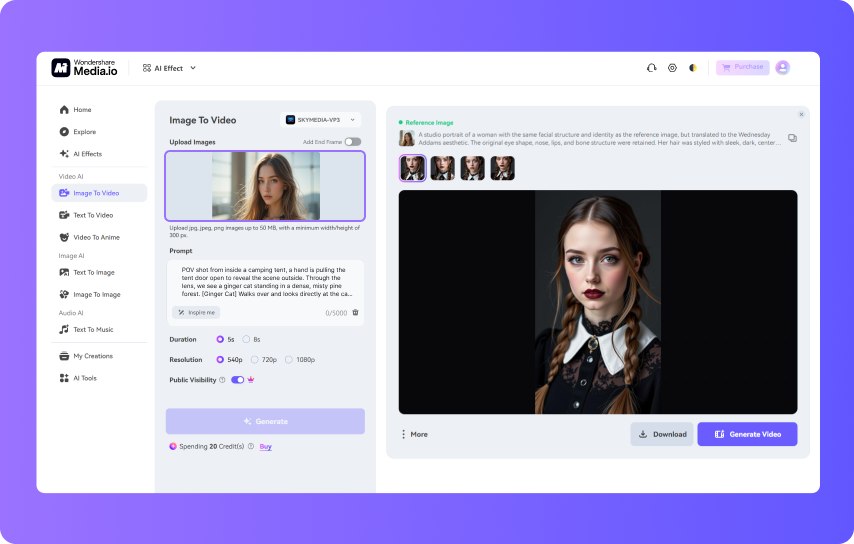This screenshot has width=854, height=544.
Task: Choose the 1080p resolution option
Action: point(289,360)
